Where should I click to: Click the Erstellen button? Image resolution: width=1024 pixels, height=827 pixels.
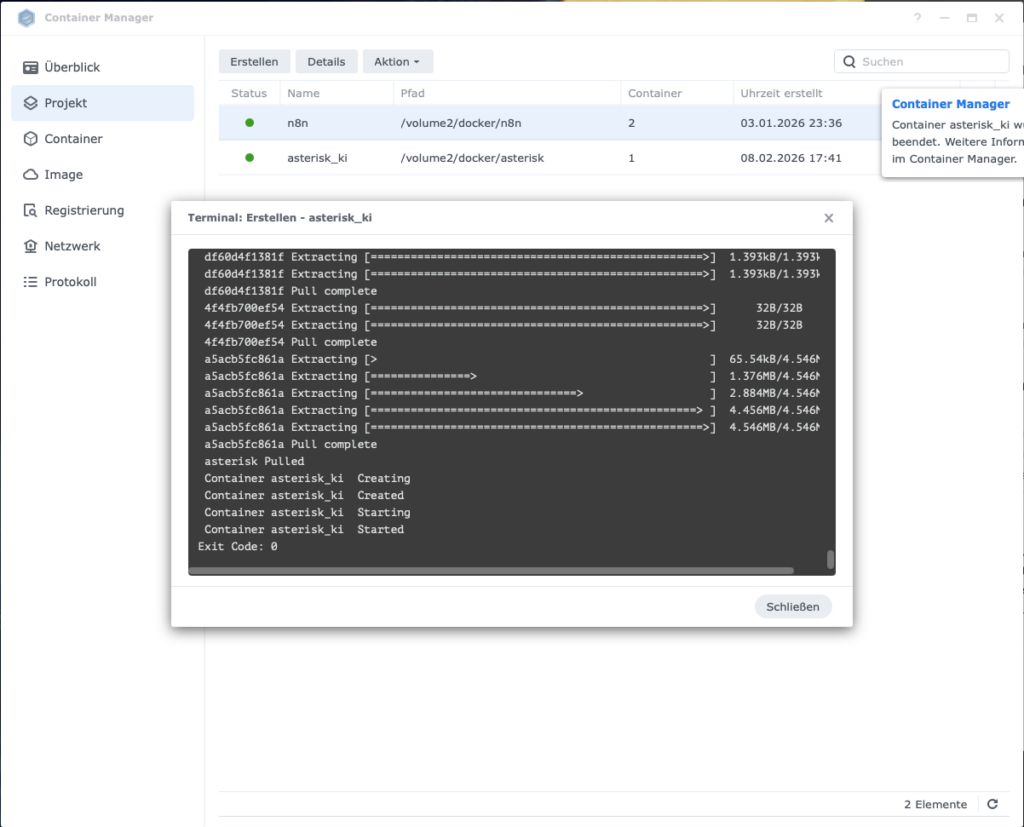(254, 62)
